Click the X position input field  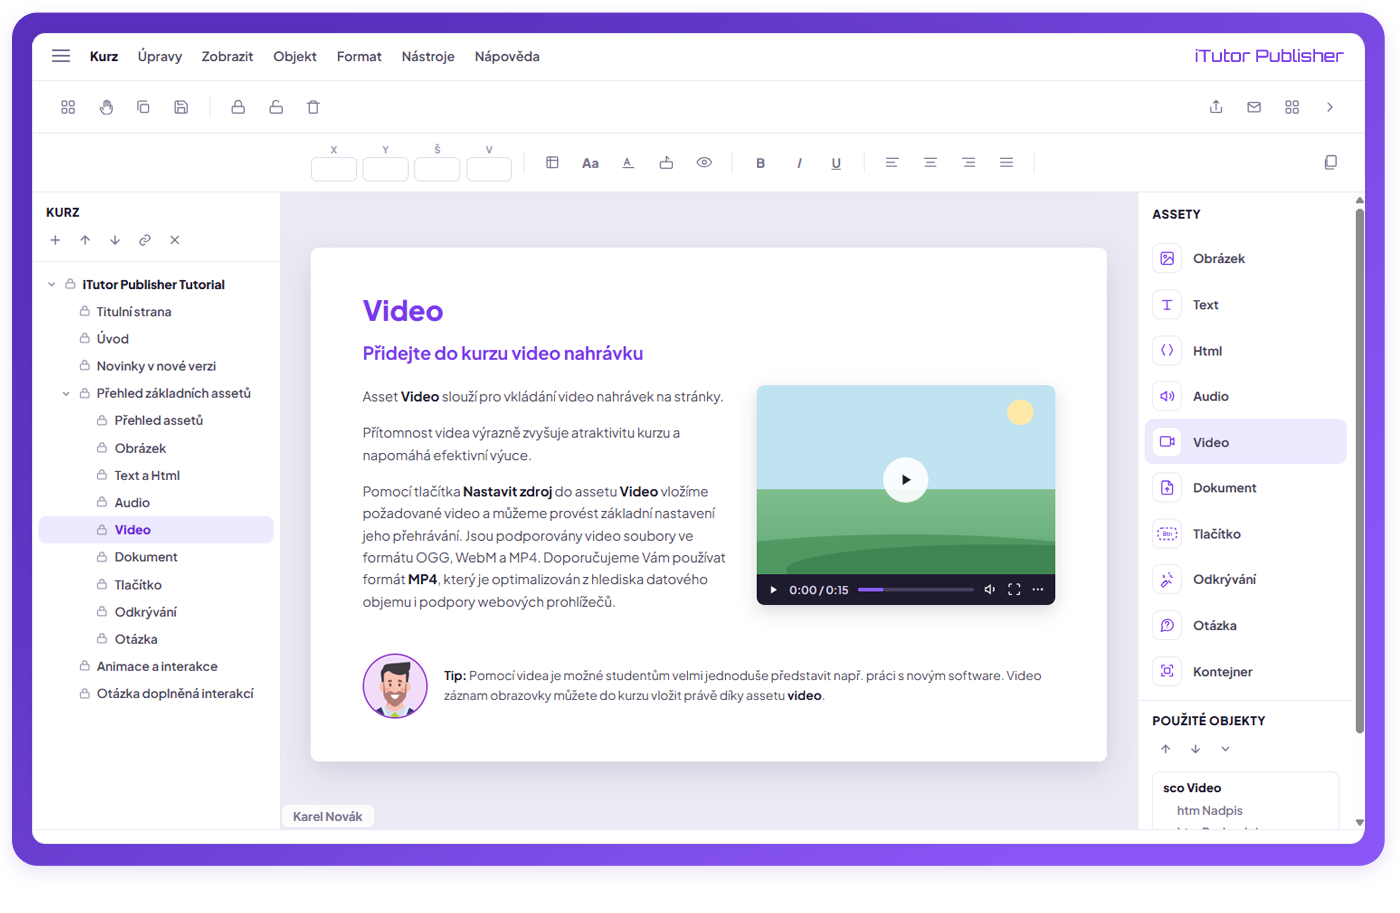(x=334, y=169)
